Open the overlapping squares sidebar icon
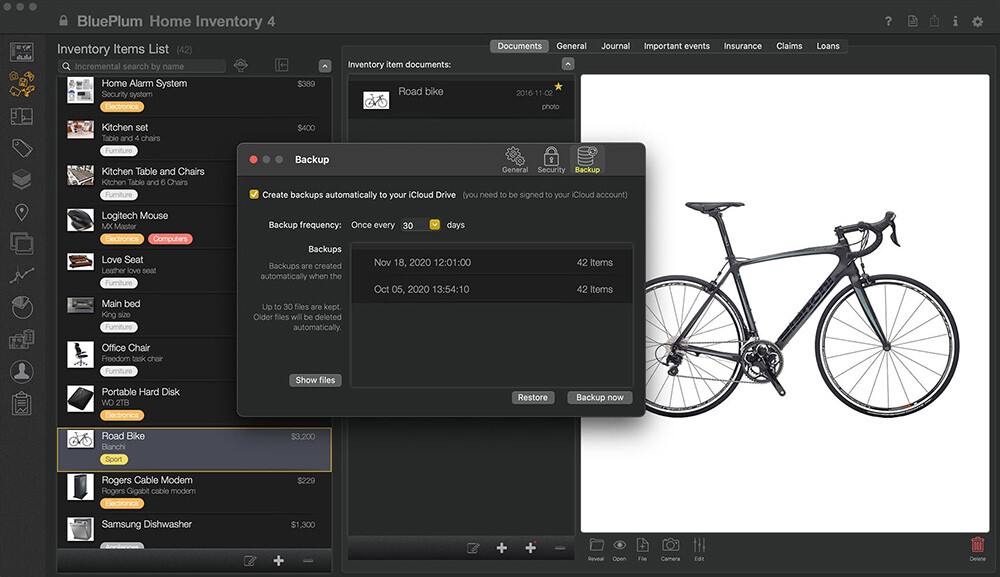The height and width of the screenshot is (577, 1000). pyautogui.click(x=22, y=244)
